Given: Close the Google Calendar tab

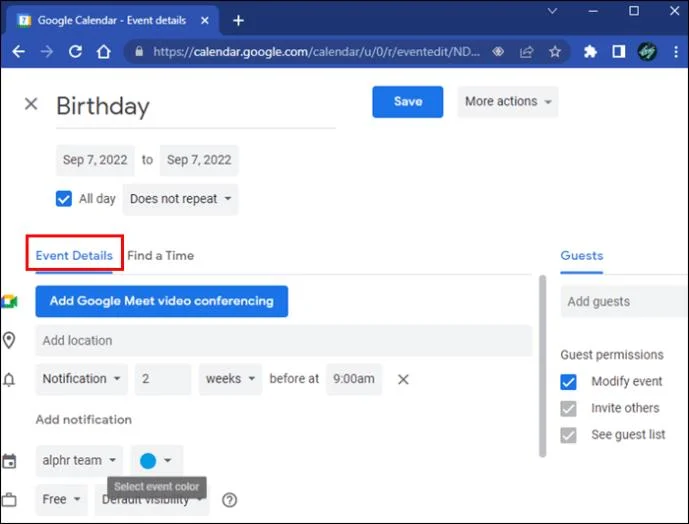Looking at the screenshot, I should pyautogui.click(x=204, y=20).
